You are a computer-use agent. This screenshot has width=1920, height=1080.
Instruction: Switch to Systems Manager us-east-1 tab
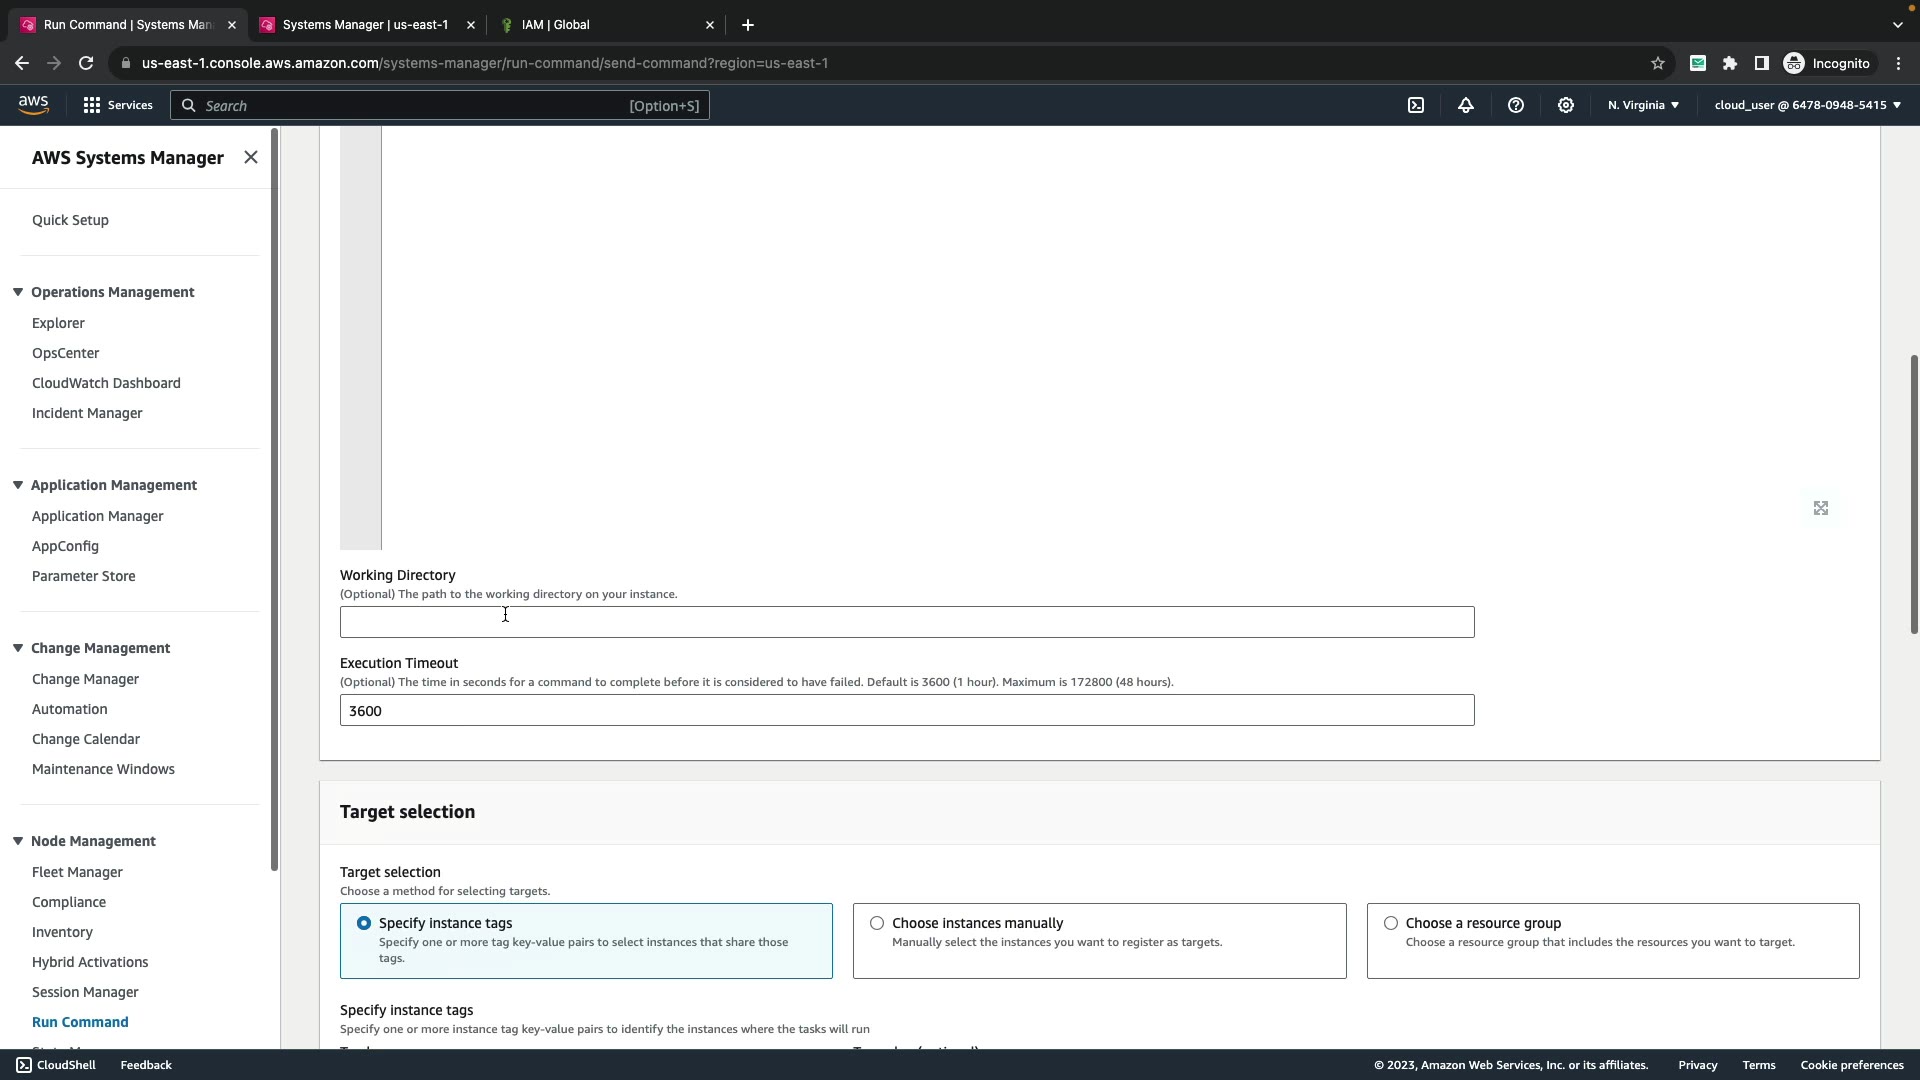point(365,25)
